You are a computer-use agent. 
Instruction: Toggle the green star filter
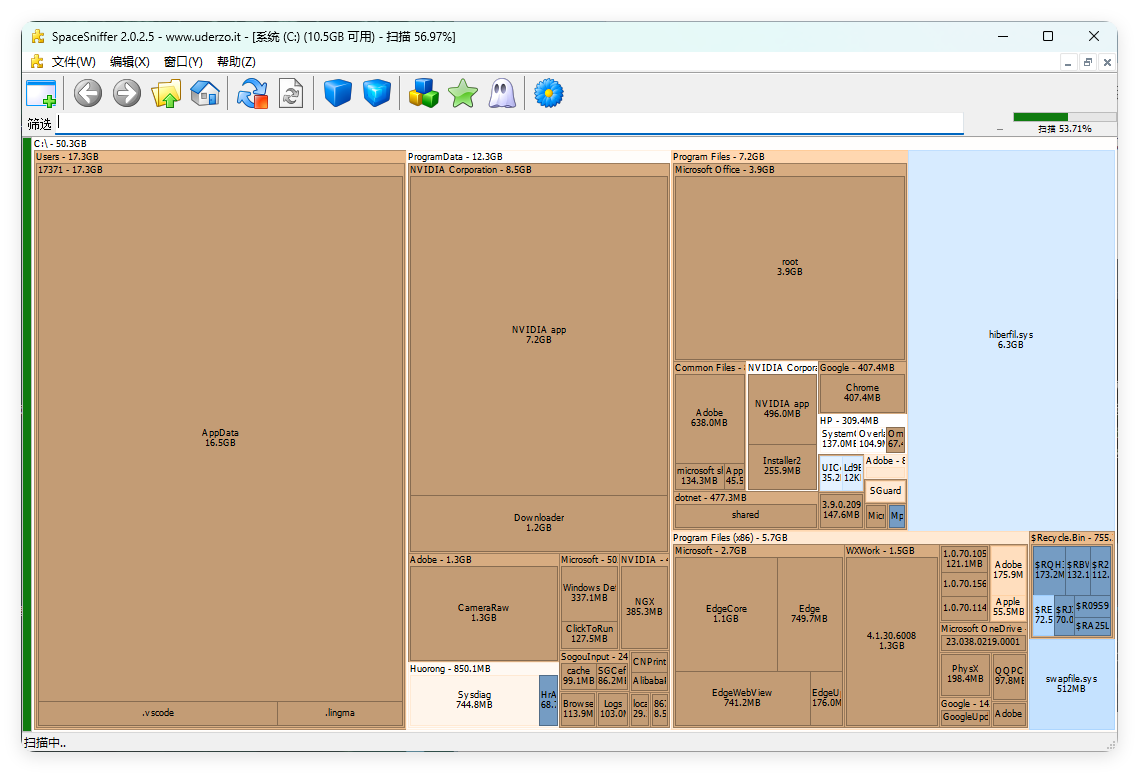[462, 92]
